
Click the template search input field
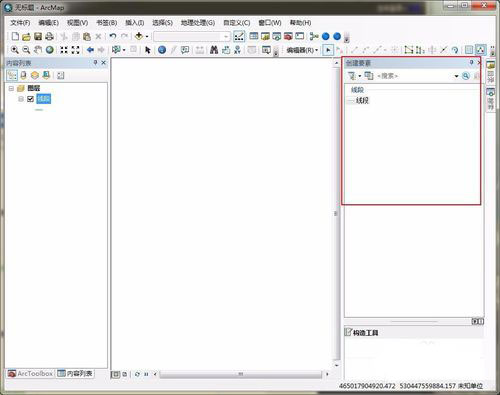414,76
